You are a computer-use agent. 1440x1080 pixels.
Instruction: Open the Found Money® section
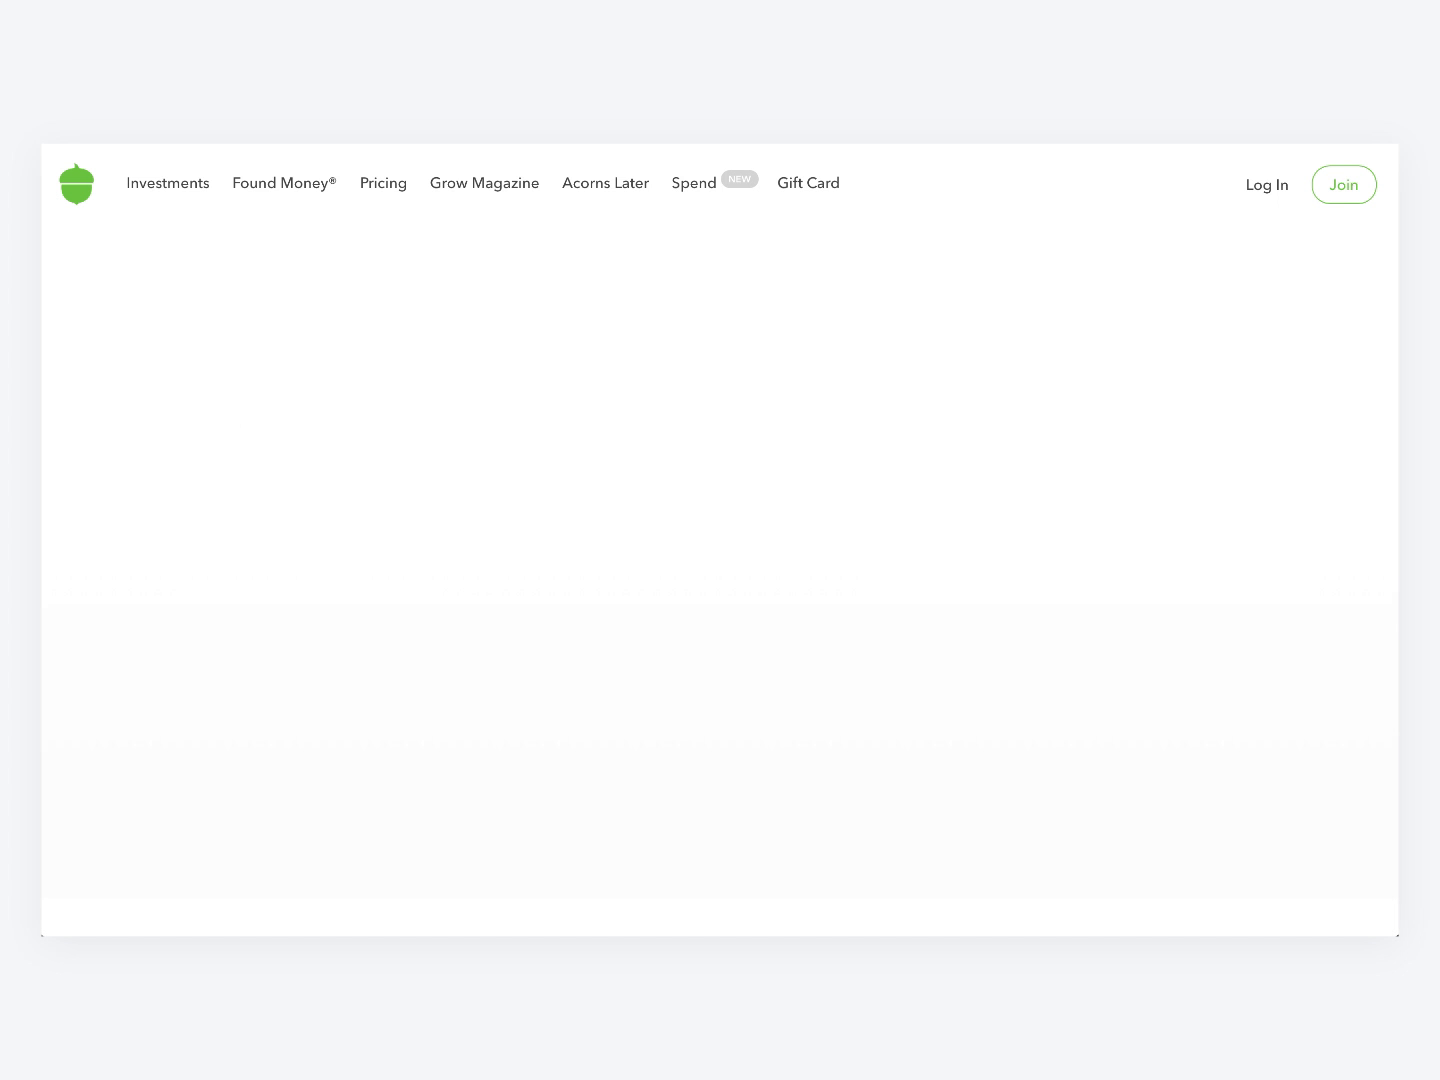(284, 183)
